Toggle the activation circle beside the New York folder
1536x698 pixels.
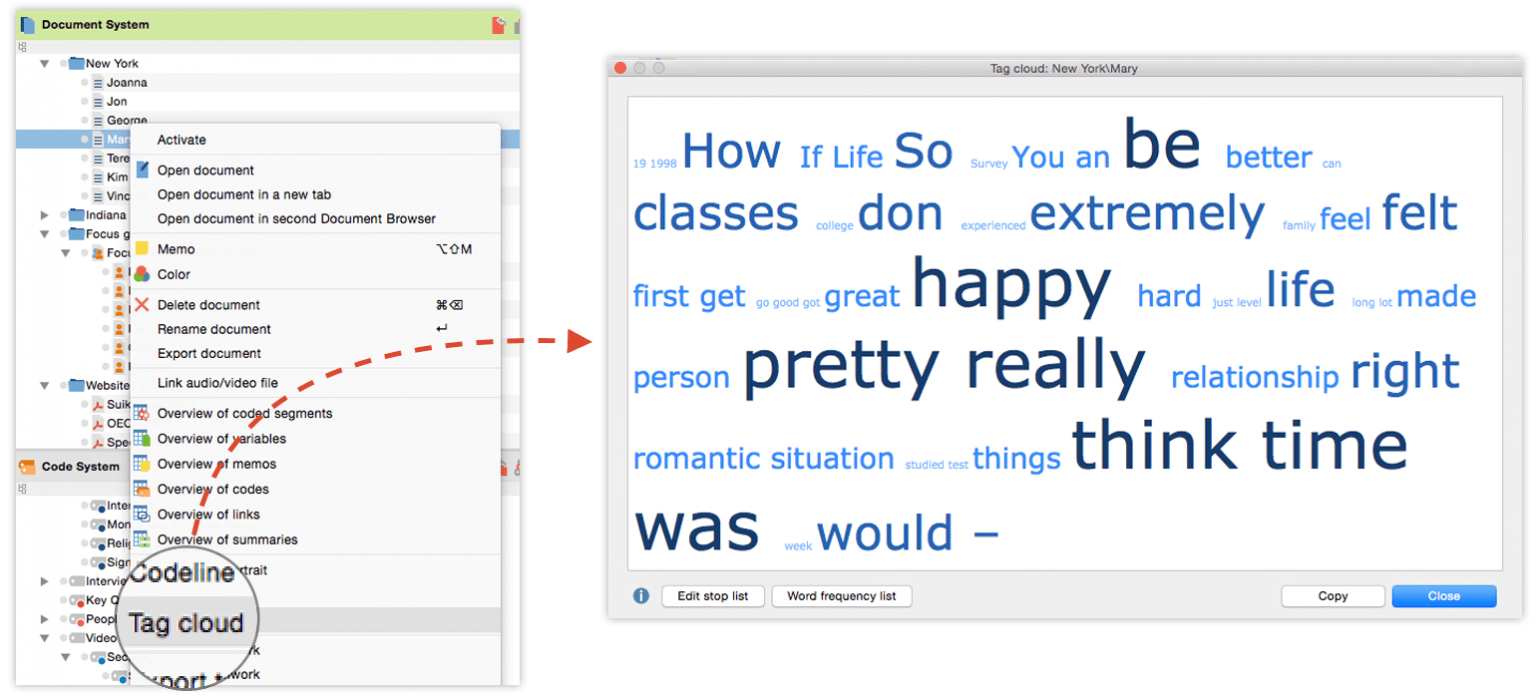point(64,63)
